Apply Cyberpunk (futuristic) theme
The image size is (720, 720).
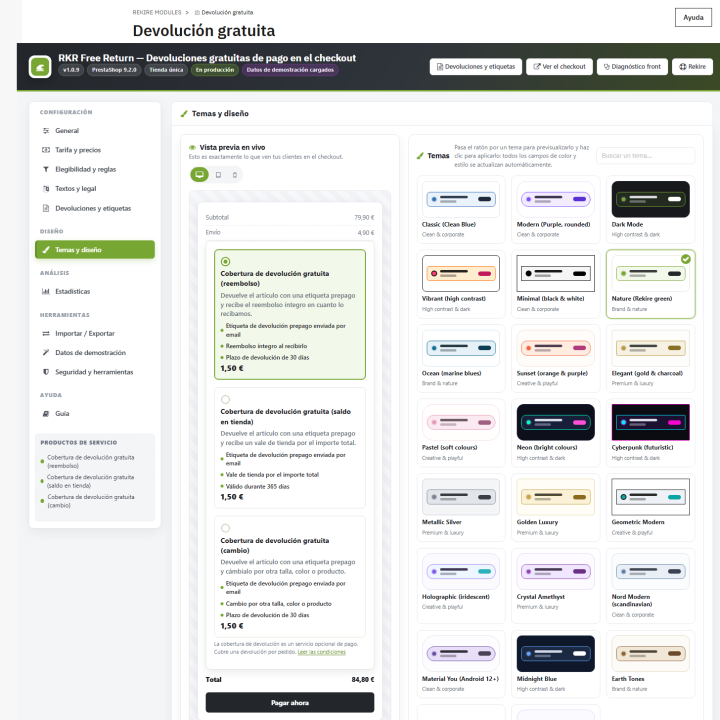coord(651,433)
